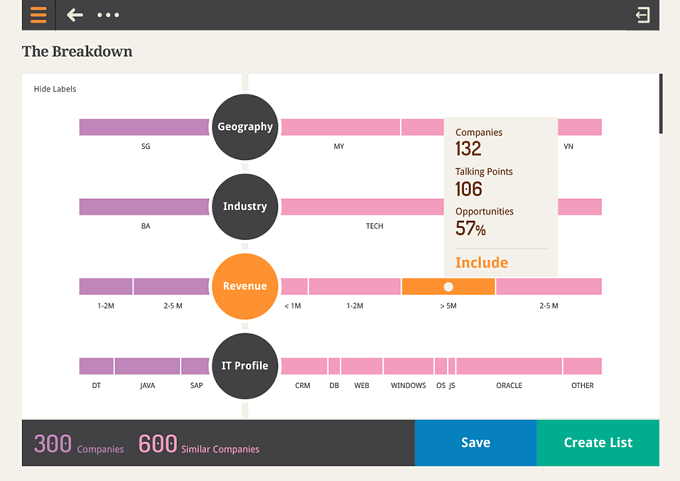Open the orange hamburger menu

39,15
